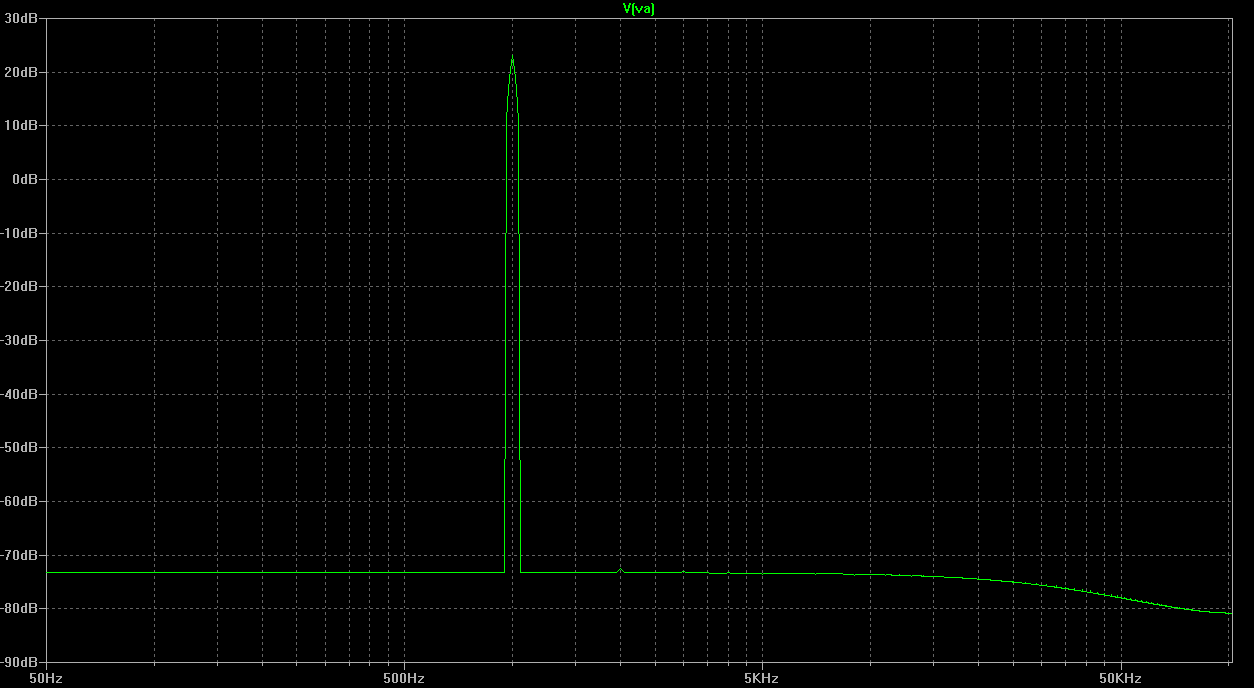Click the 10dB axis label

[x=22, y=126]
